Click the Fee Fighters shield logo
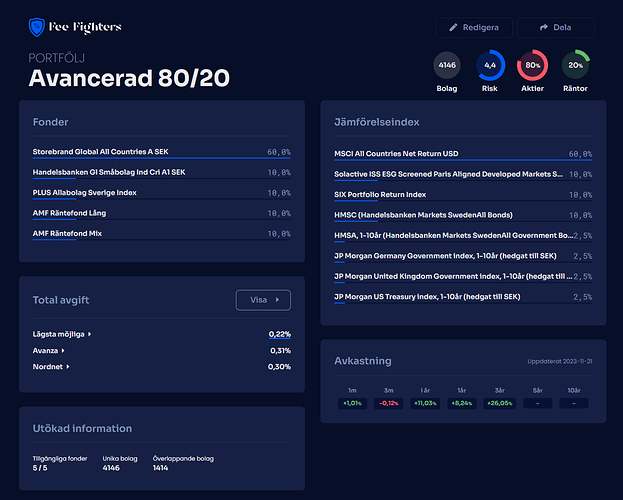Viewport: 623px width, 500px height. pyautogui.click(x=37, y=28)
